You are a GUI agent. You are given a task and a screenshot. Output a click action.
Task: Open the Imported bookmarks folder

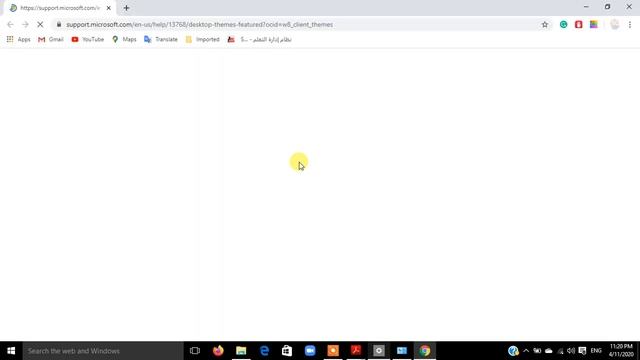[x=202, y=39]
